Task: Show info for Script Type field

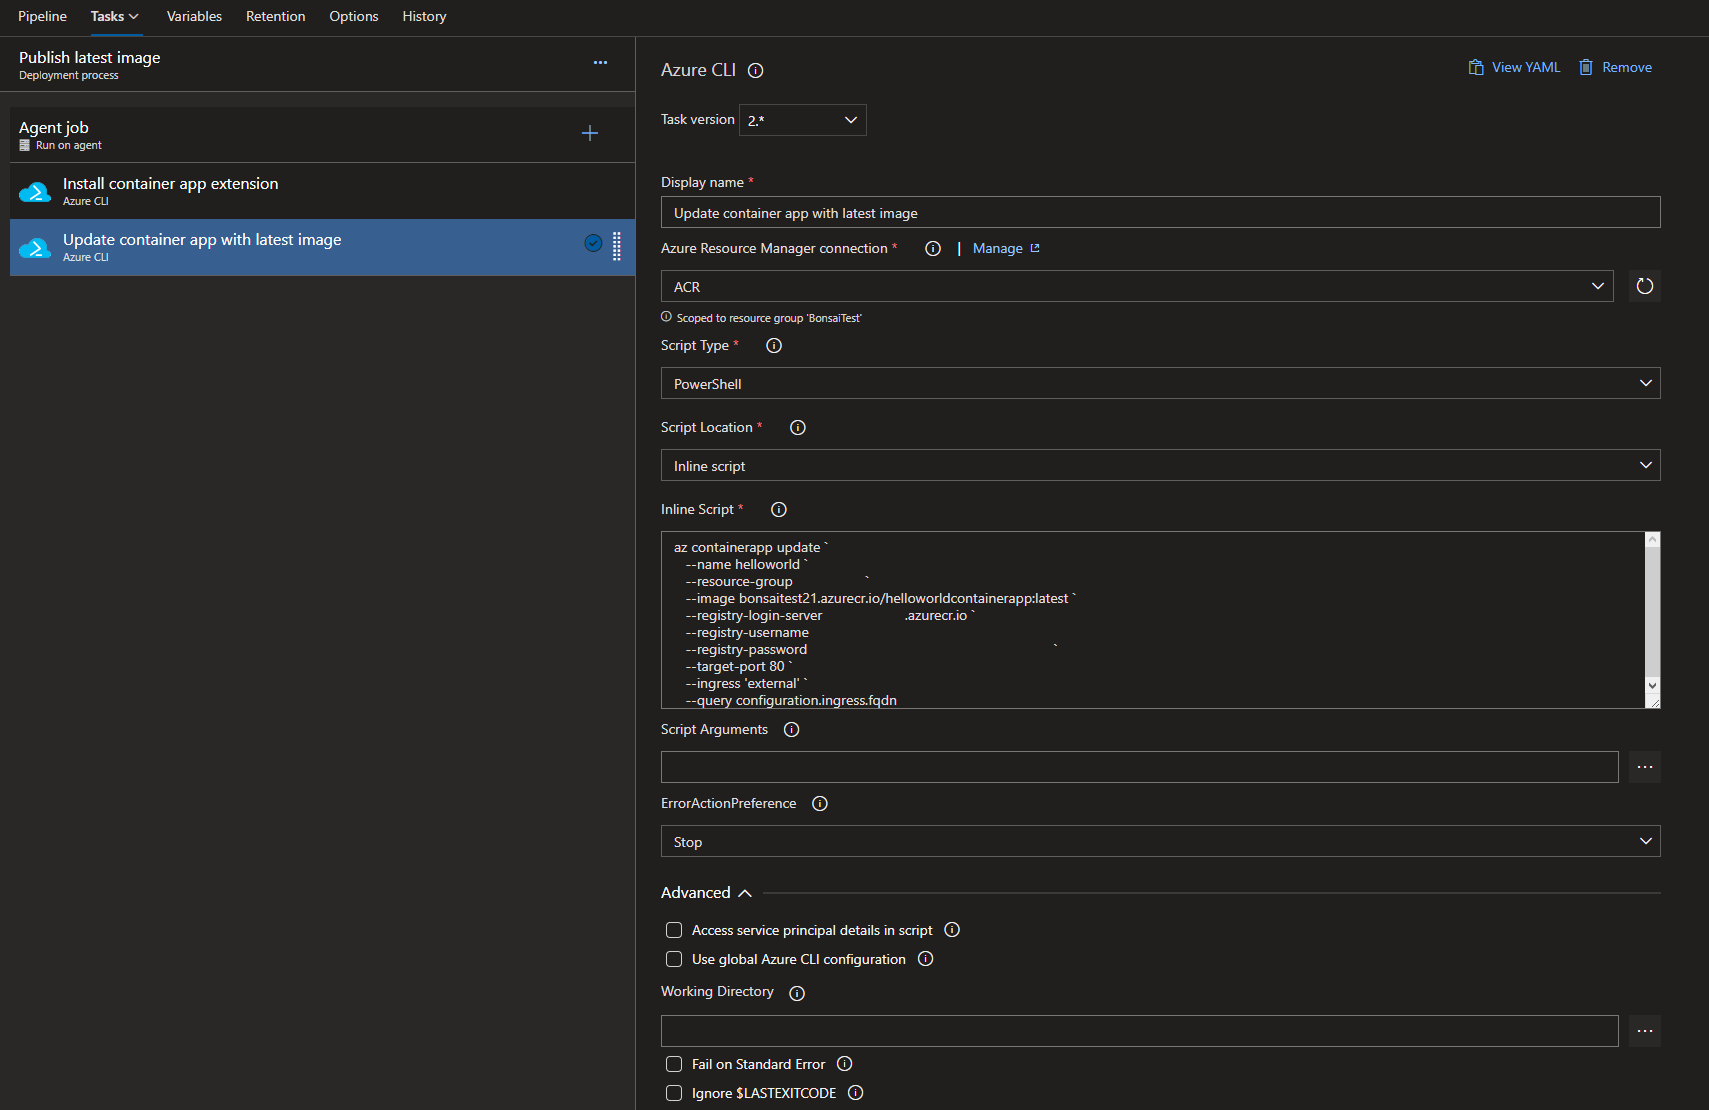Action: tap(774, 345)
